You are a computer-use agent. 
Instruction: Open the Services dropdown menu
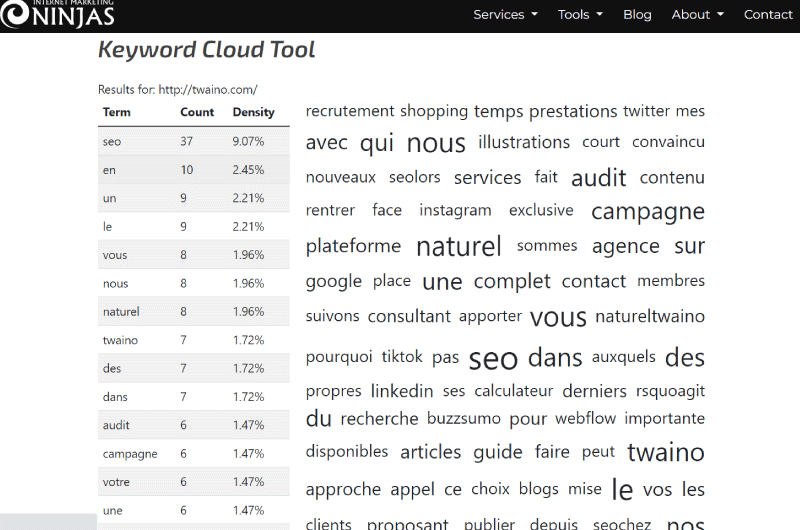tap(505, 15)
